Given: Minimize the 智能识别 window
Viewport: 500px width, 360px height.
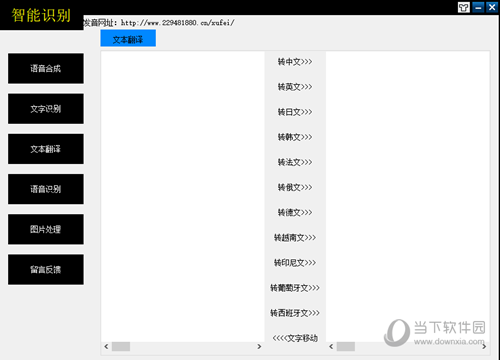Looking at the screenshot, I should (478, 7).
